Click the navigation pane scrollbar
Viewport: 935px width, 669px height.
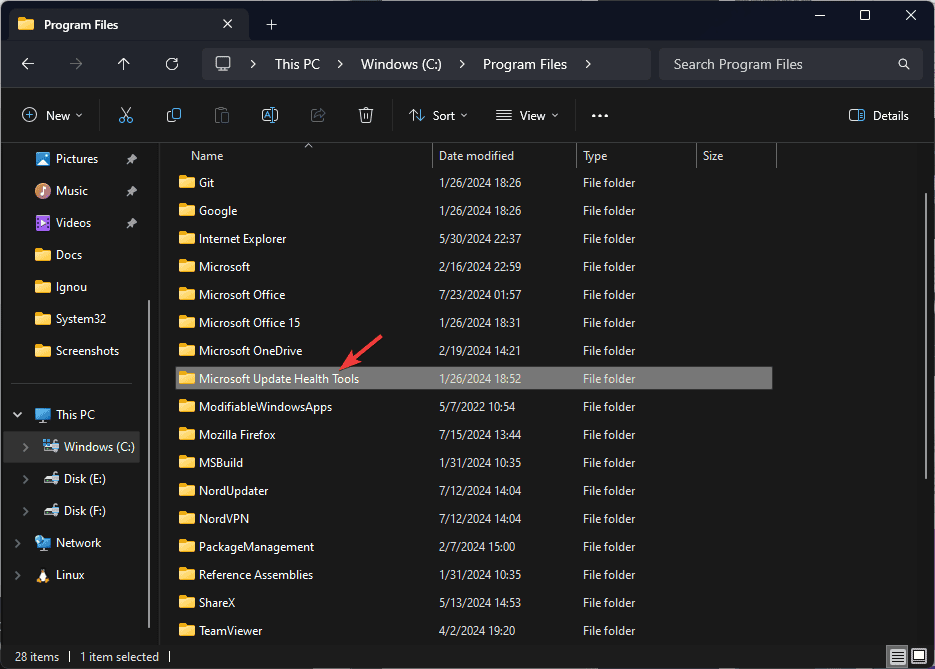(148, 463)
